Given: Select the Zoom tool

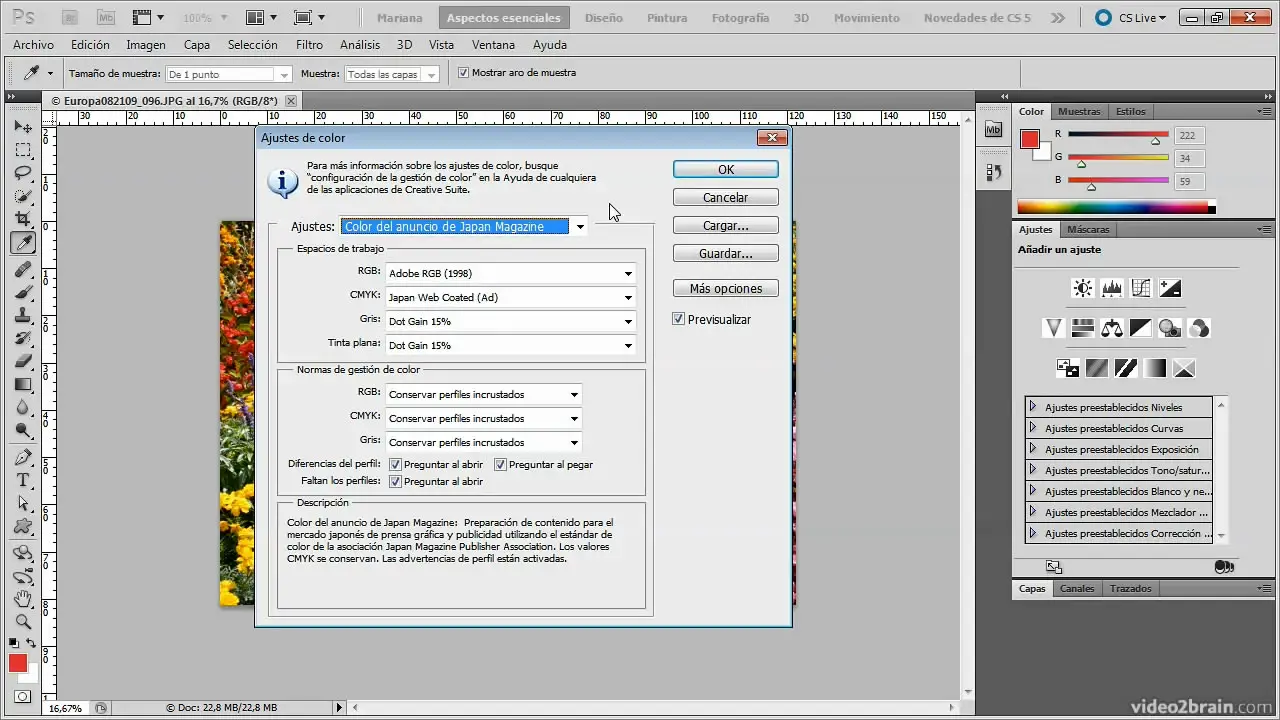Looking at the screenshot, I should 22,622.
